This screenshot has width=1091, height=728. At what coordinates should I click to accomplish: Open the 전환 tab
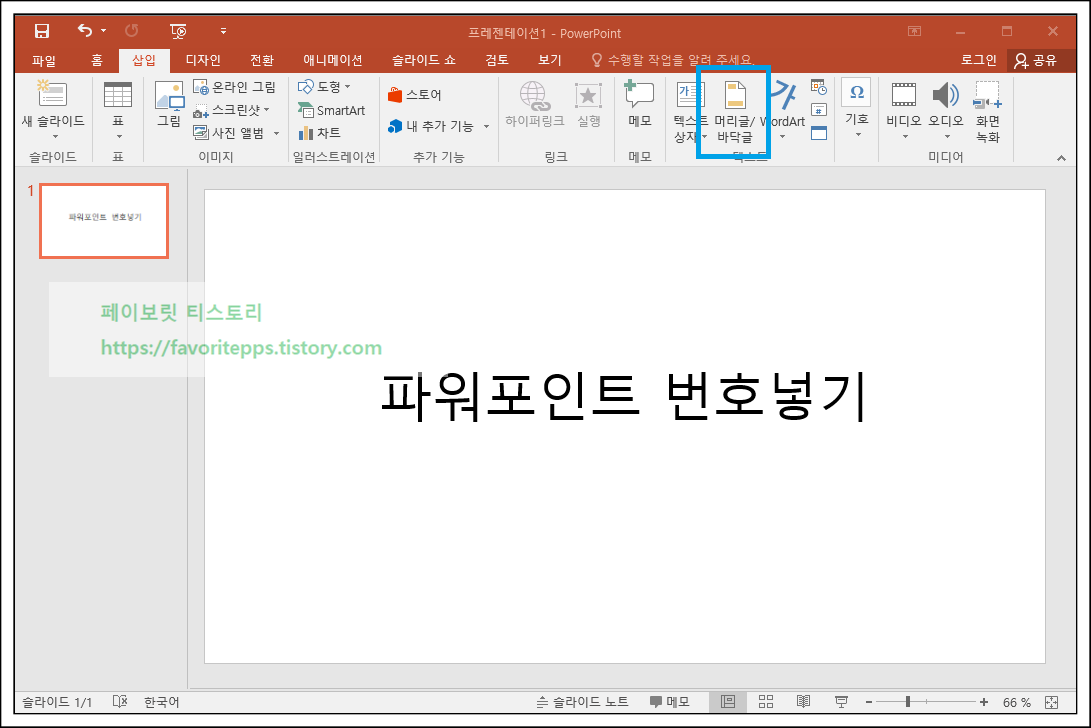coord(262,61)
